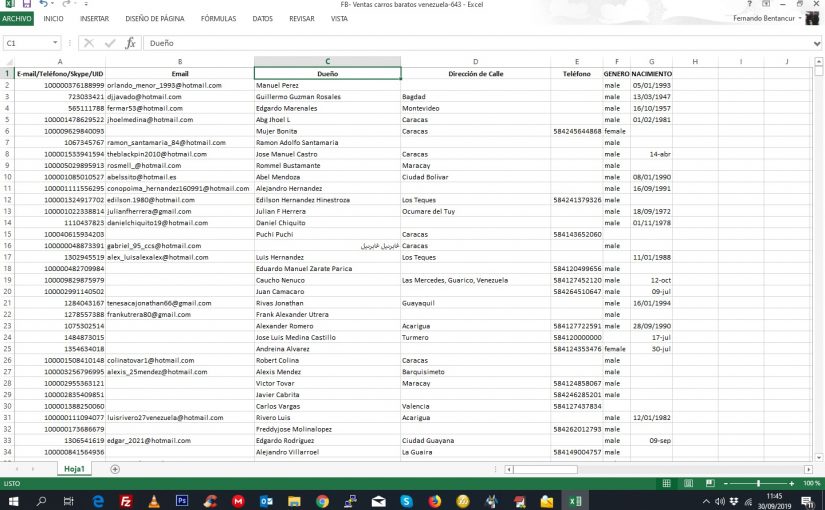Open the FÓRMULAS ribbon tab
The image size is (825, 510).
[x=218, y=18]
